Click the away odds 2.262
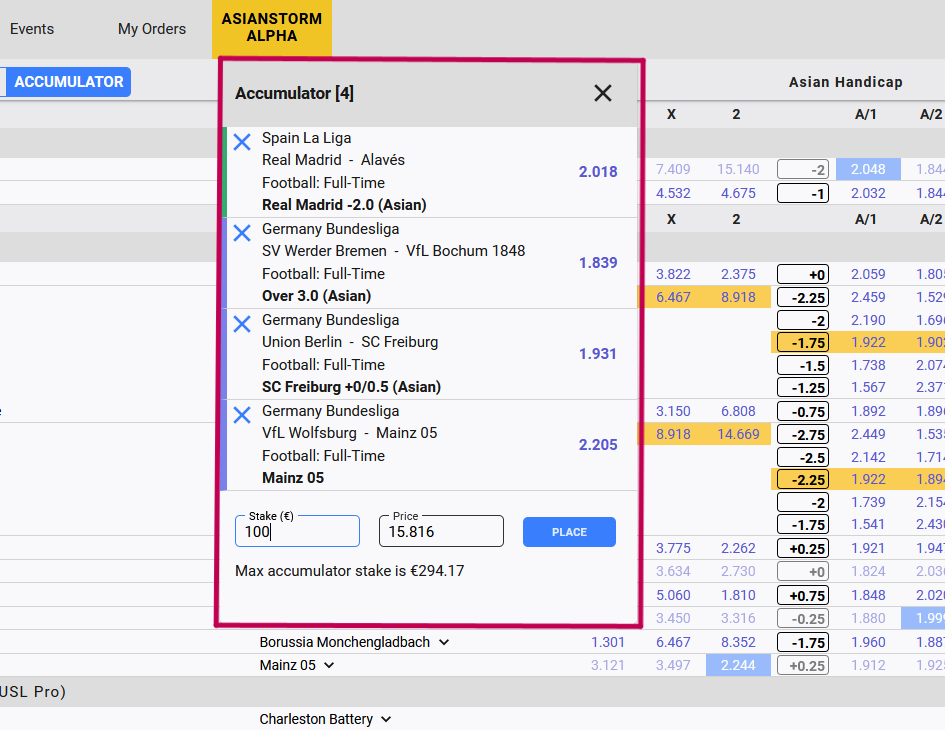 738,549
